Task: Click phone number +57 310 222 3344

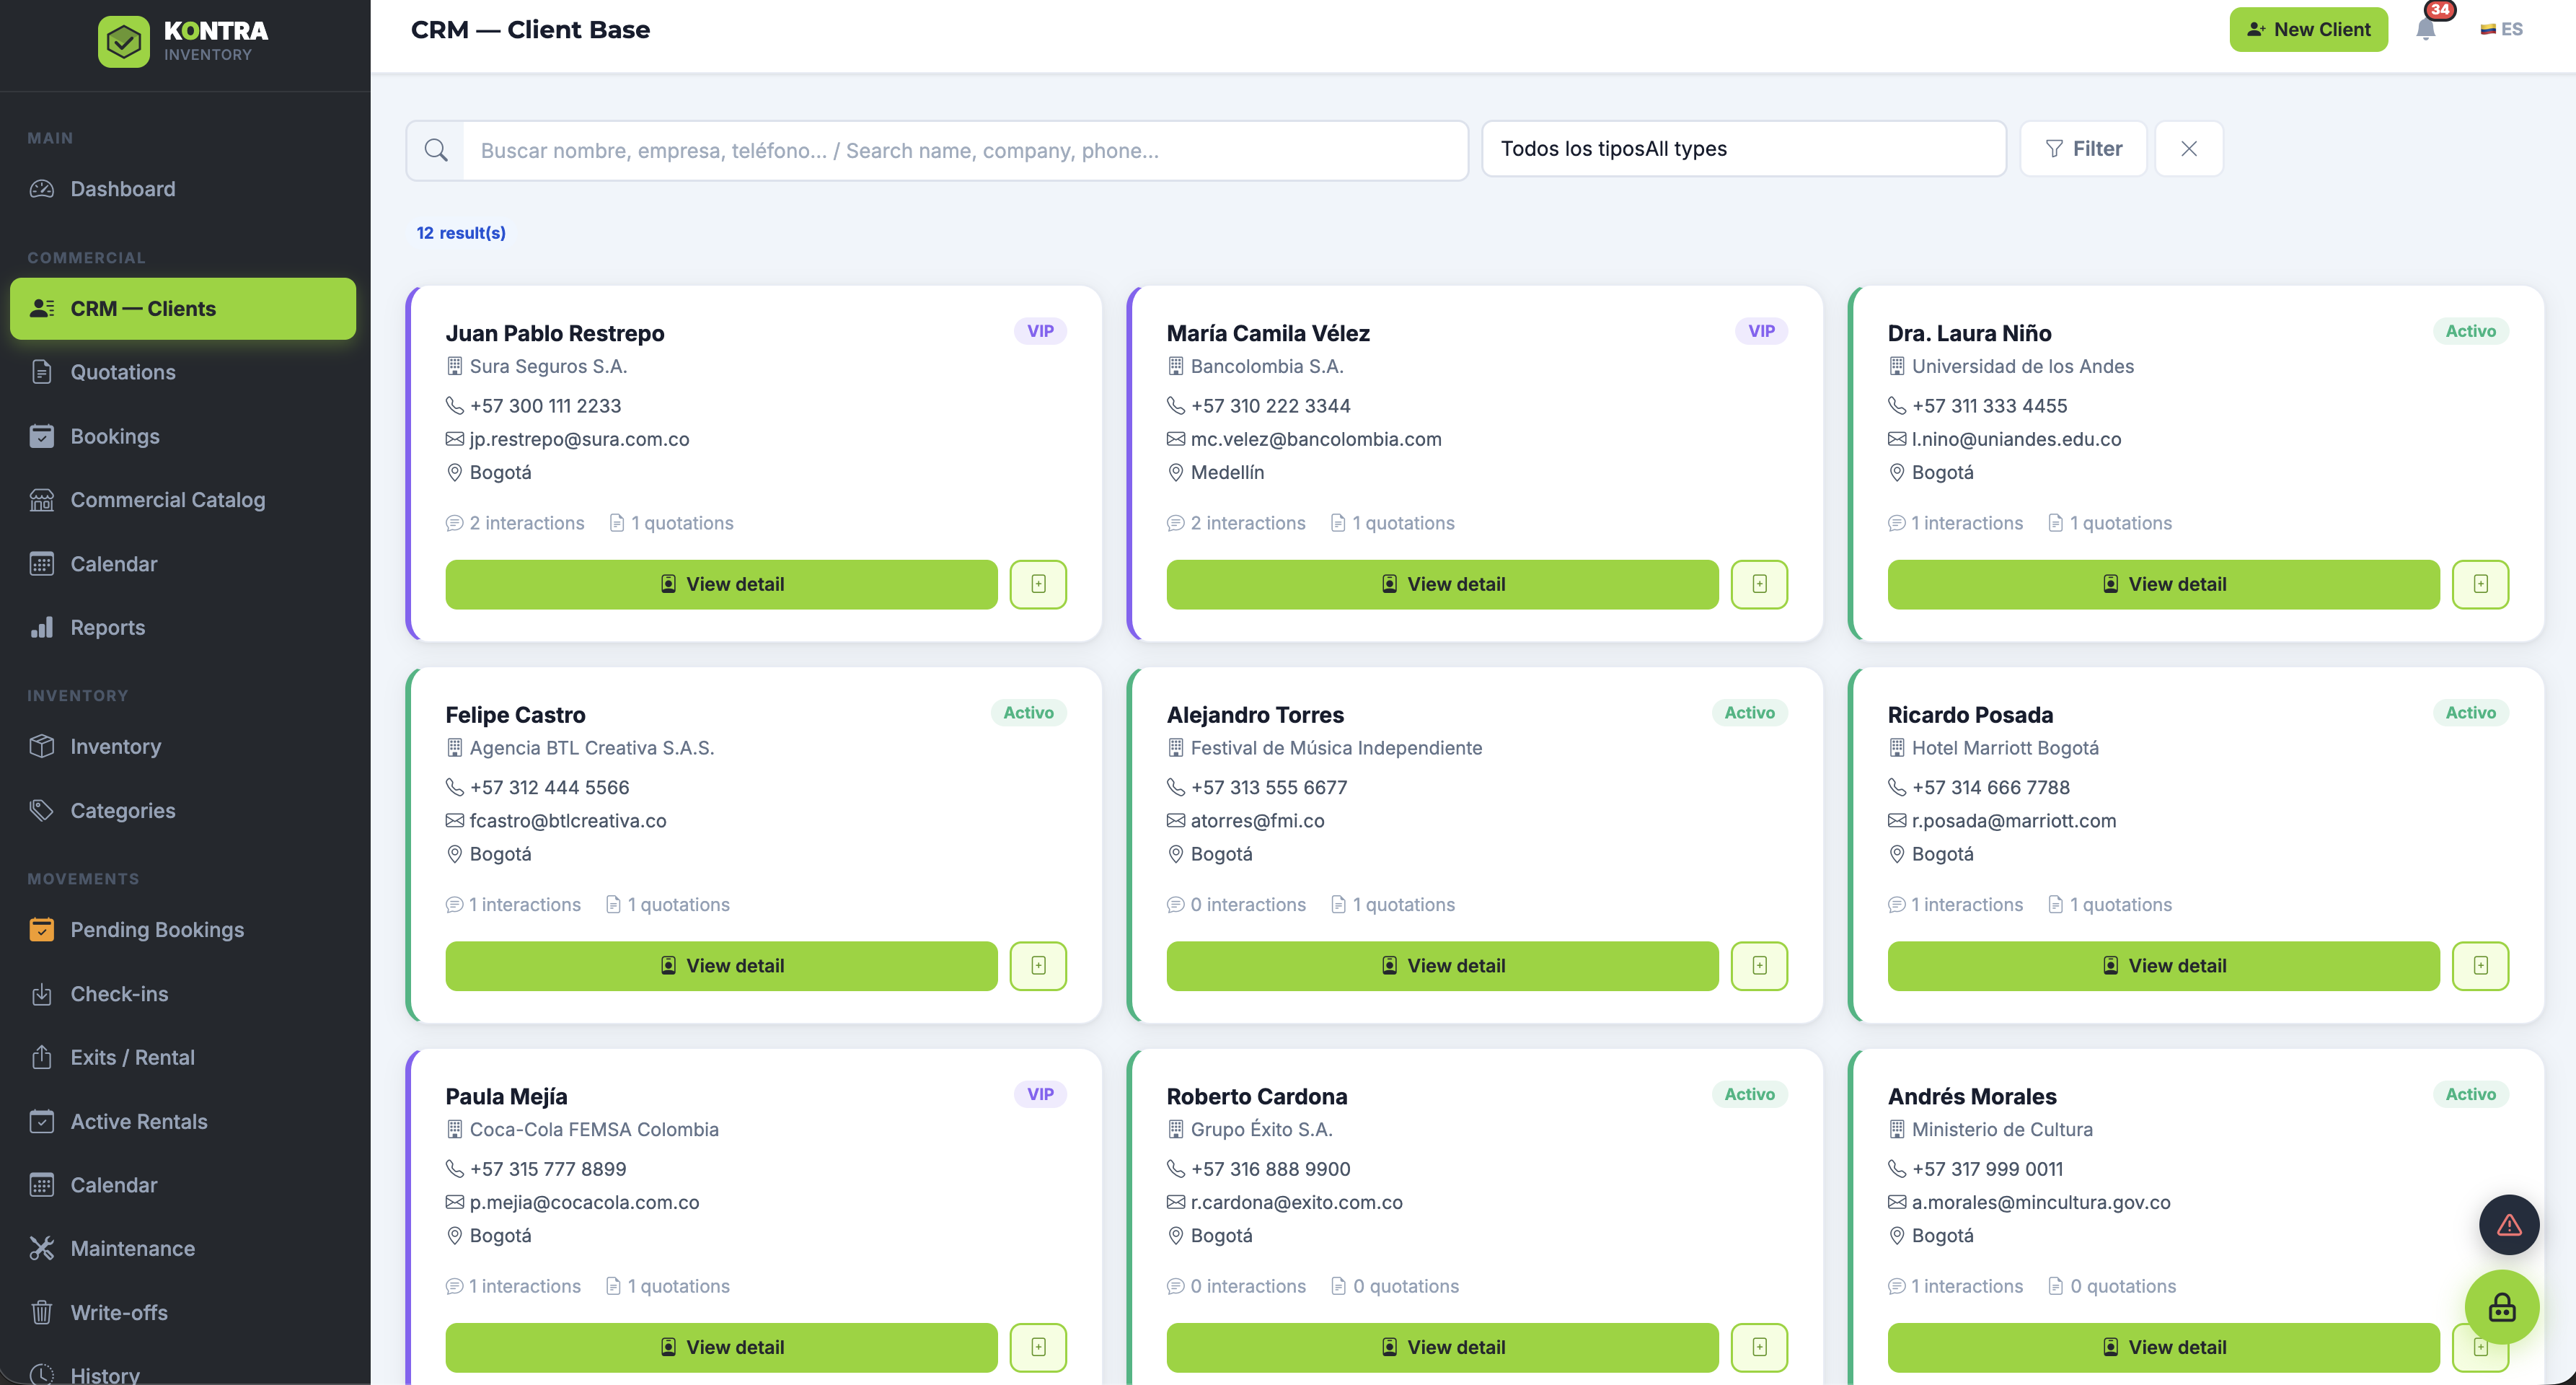Action: tap(1270, 406)
